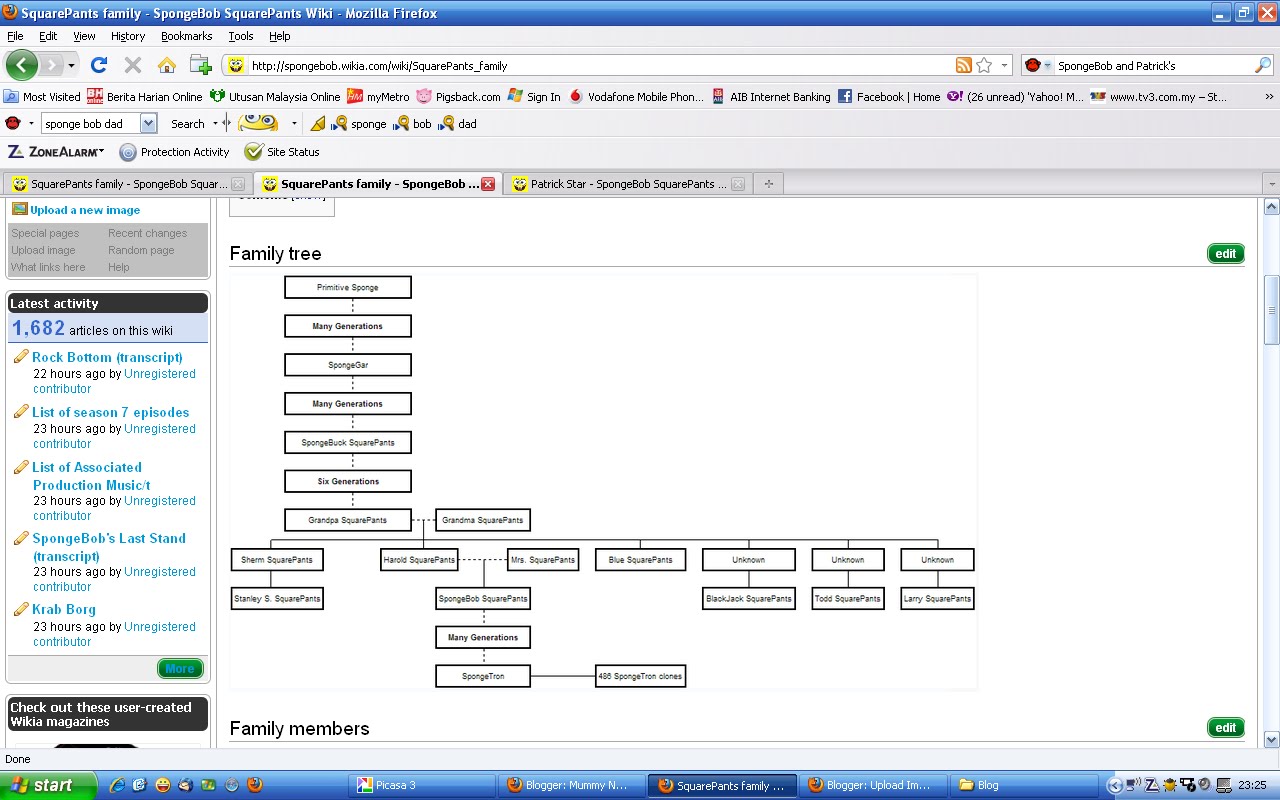Switch to Picasa 3 in taskbar
This screenshot has width=1280, height=800.
point(421,785)
